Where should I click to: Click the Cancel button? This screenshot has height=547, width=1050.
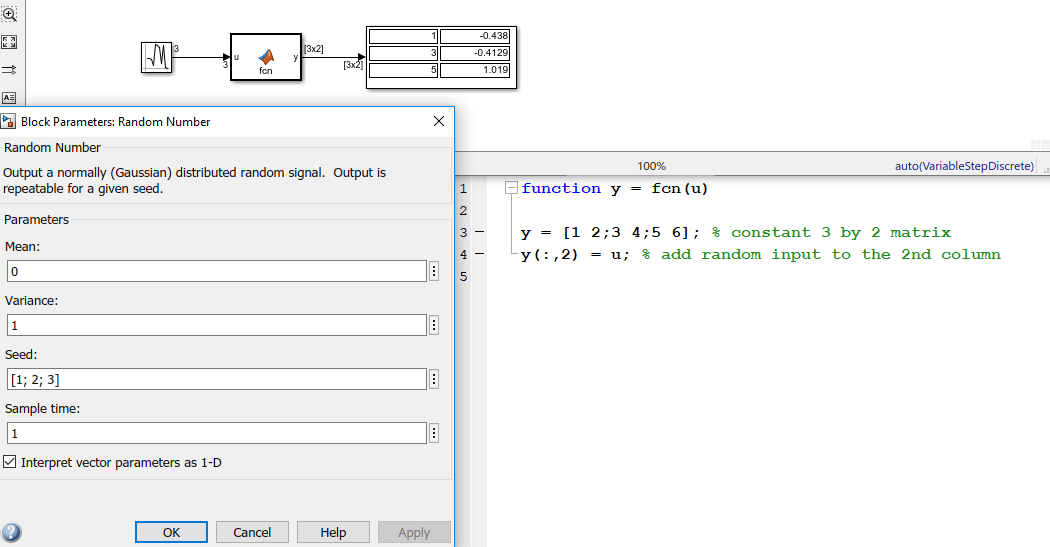(x=252, y=532)
